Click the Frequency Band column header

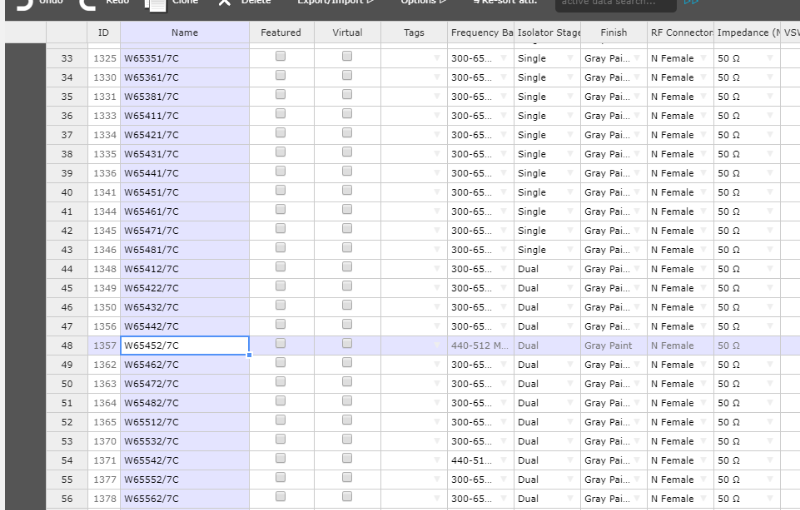pyautogui.click(x=481, y=33)
